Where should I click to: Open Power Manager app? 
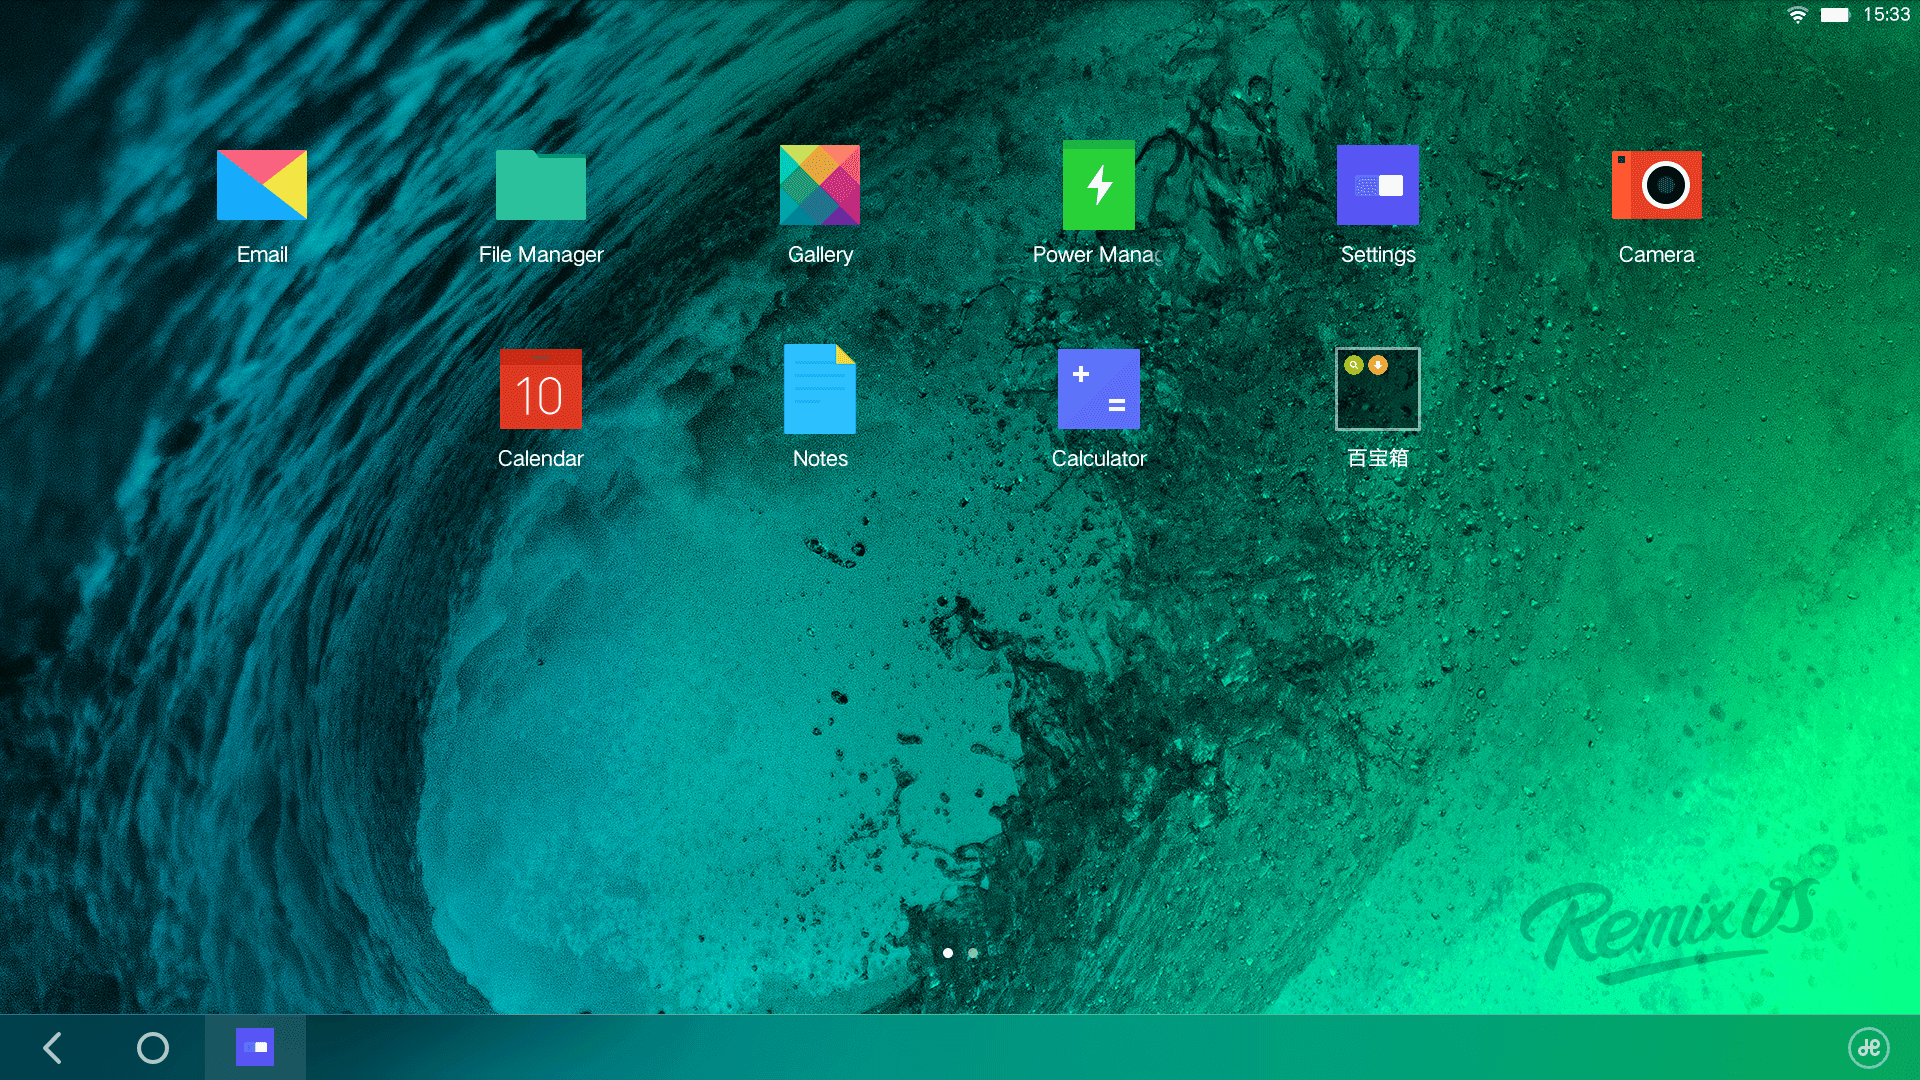point(1098,185)
